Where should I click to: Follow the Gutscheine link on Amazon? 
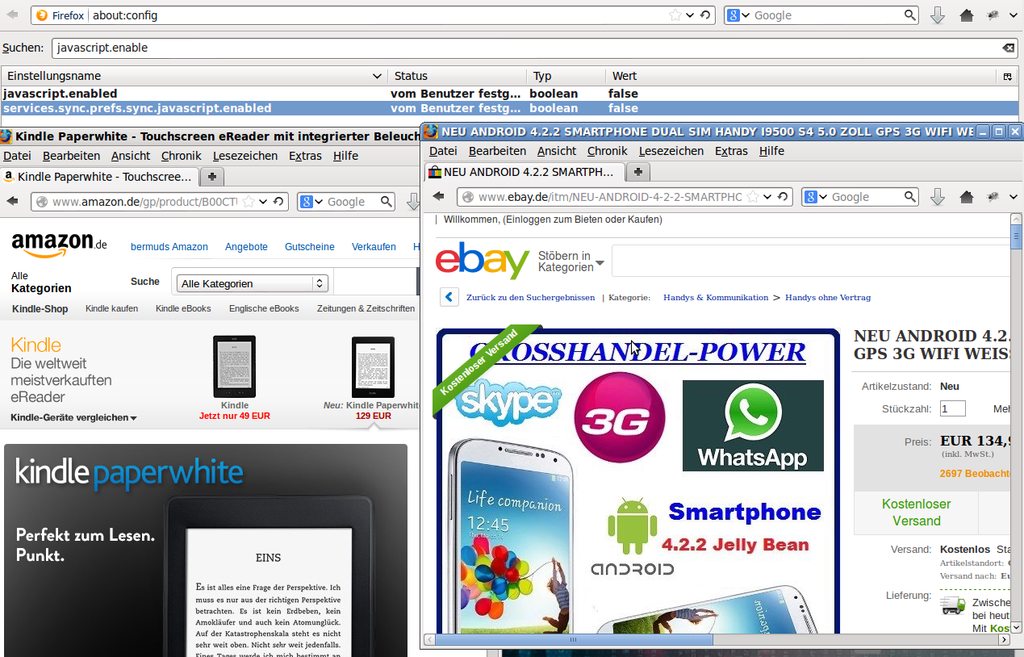[x=310, y=247]
